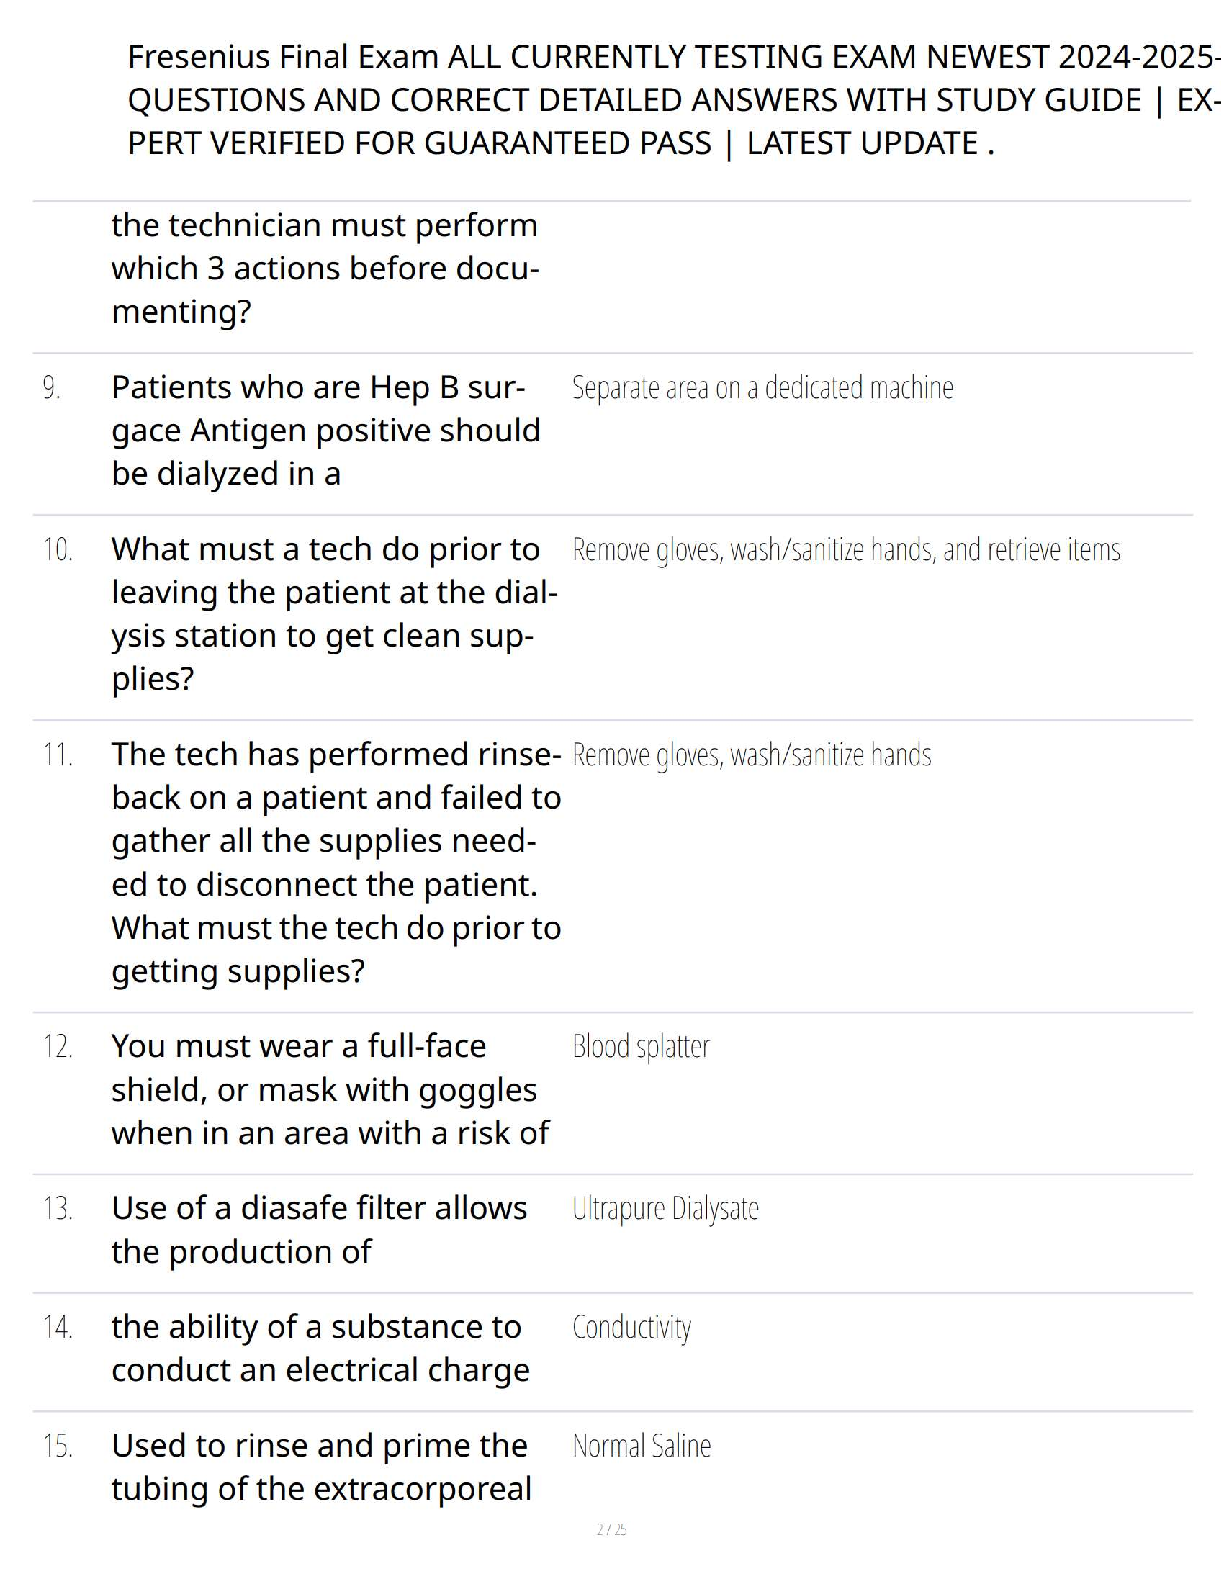Viewport: 1224px width, 1584px height.
Task: Select answer 'Remove gloves, wash/sanitize hands, and retrieve items'
Action: (846, 550)
